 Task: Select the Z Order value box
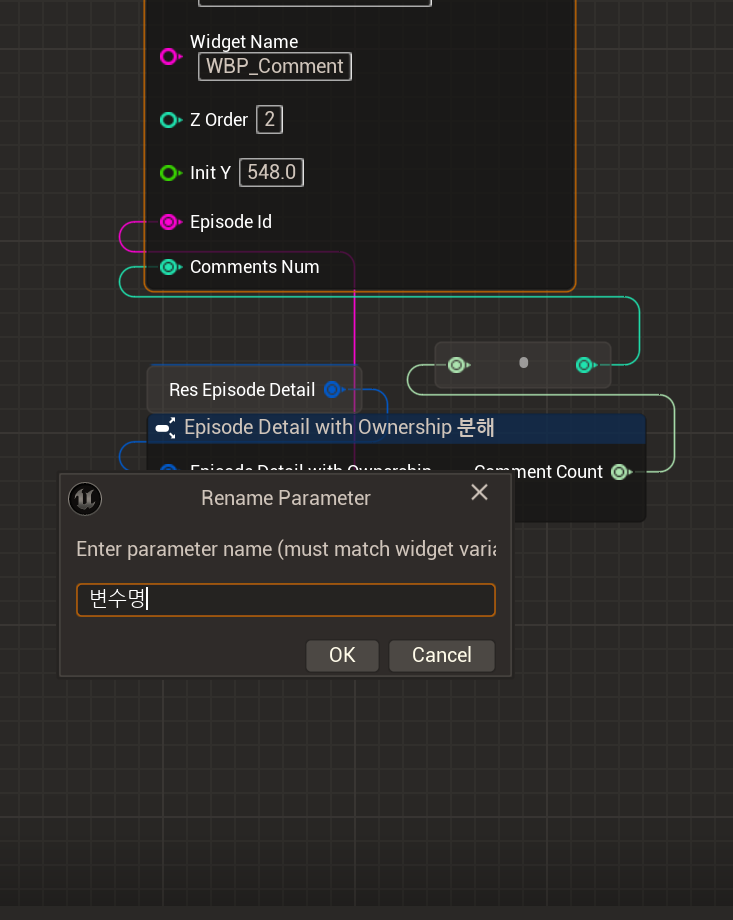pos(269,120)
